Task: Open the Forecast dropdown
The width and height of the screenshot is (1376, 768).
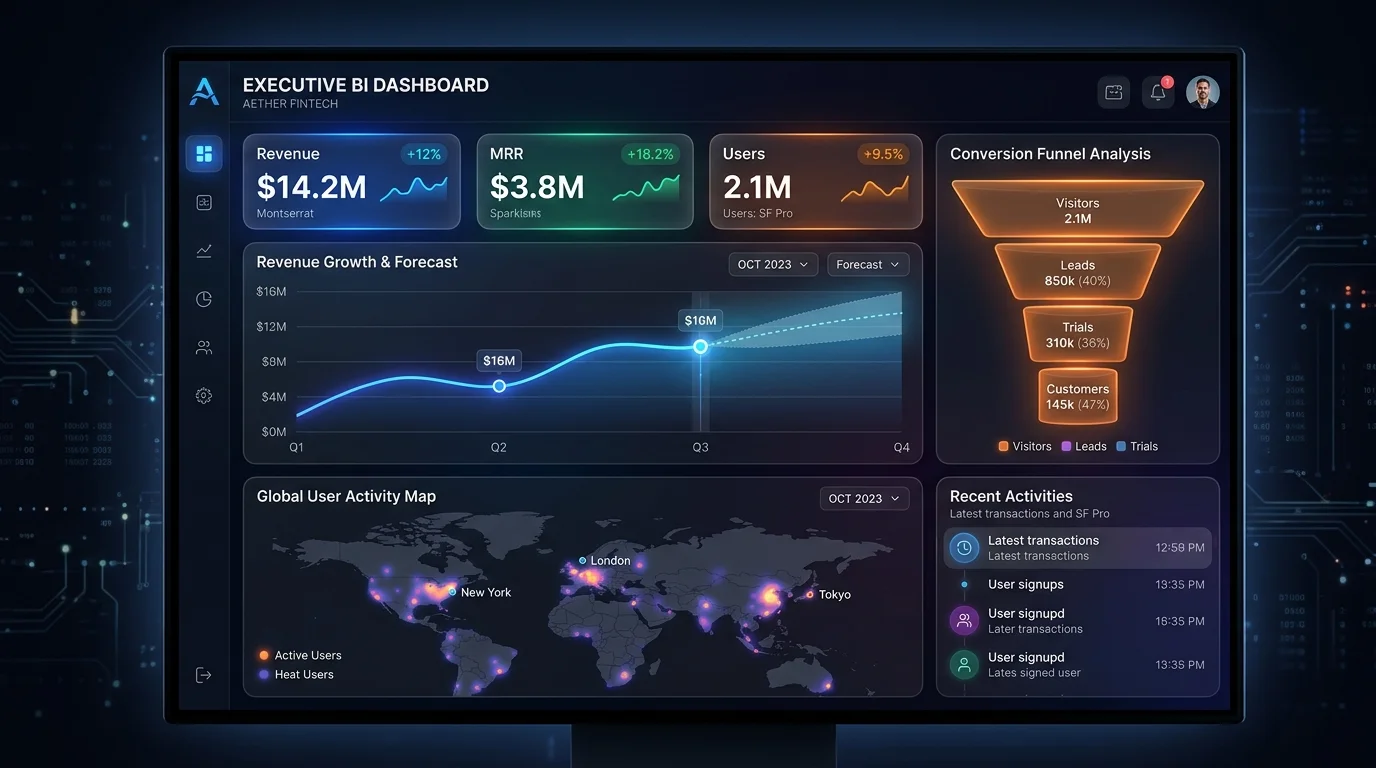Action: (868, 264)
